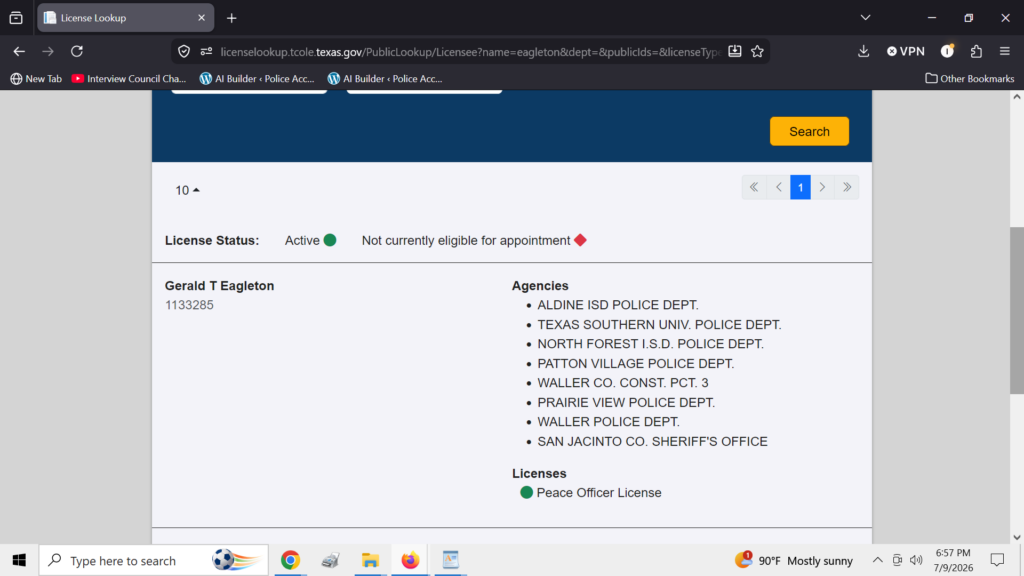Go to next results page
Screen dimensions: 1024x576
click(822, 187)
